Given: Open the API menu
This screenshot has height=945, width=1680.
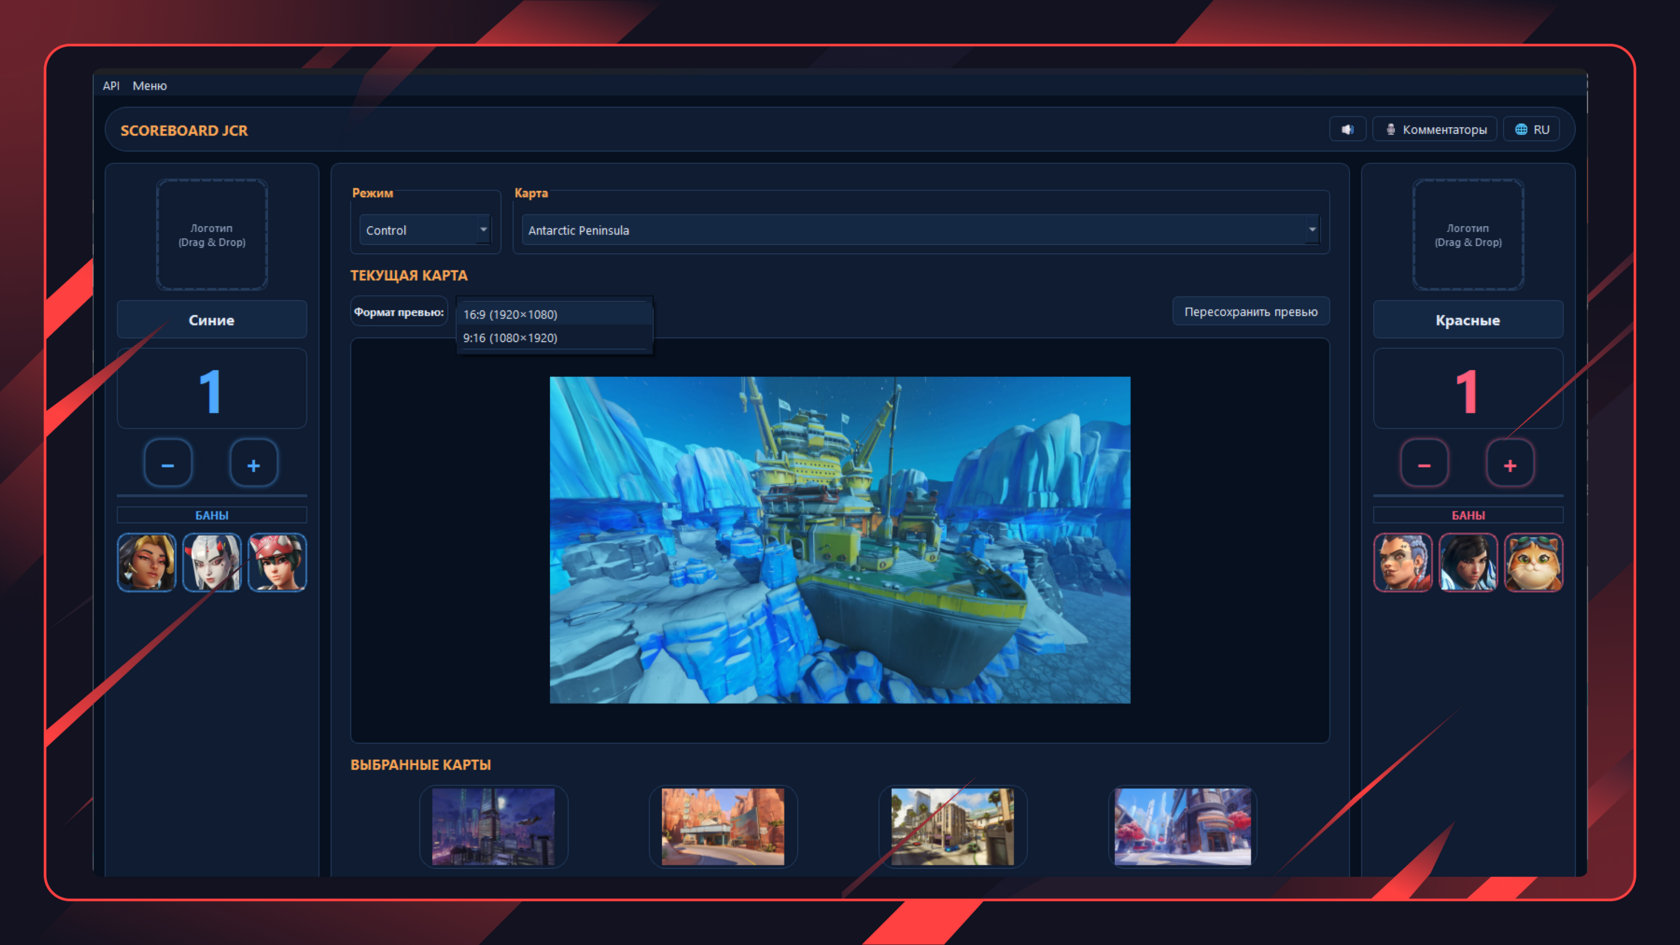Looking at the screenshot, I should tap(111, 86).
